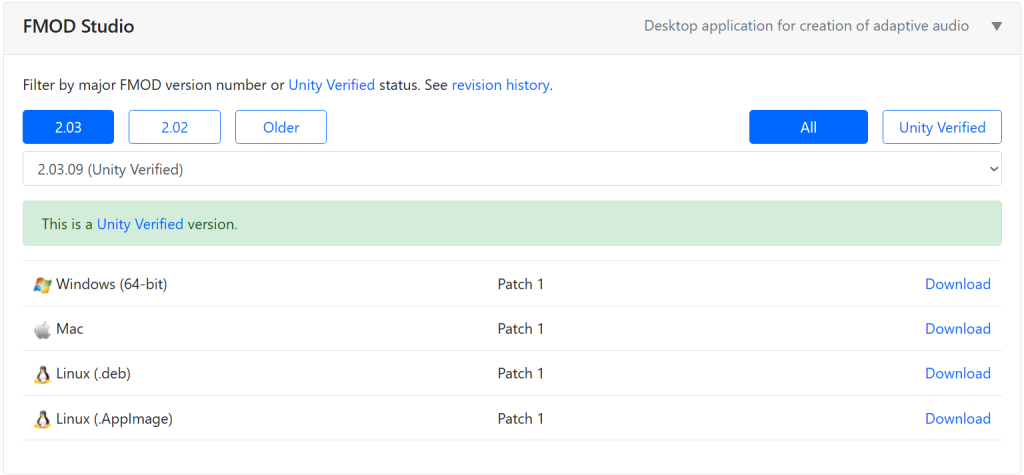The image size is (1024, 475).
Task: Collapse the FMOD Studio section triangle
Action: (x=996, y=27)
